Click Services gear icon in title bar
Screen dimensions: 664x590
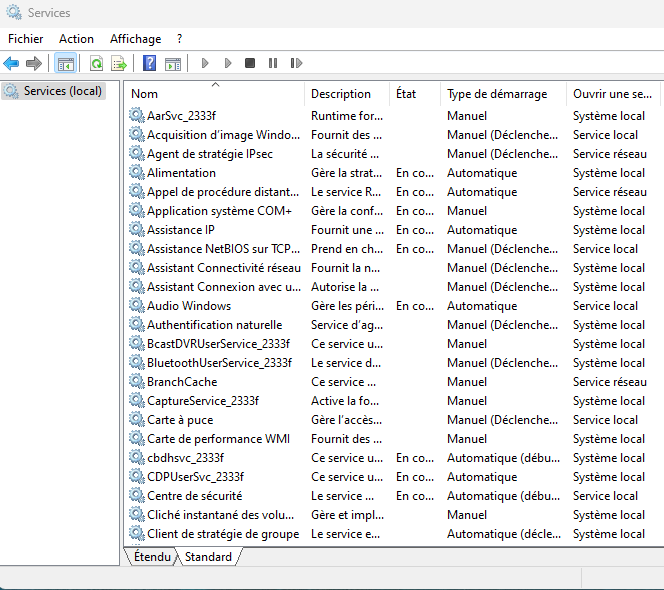coord(14,12)
